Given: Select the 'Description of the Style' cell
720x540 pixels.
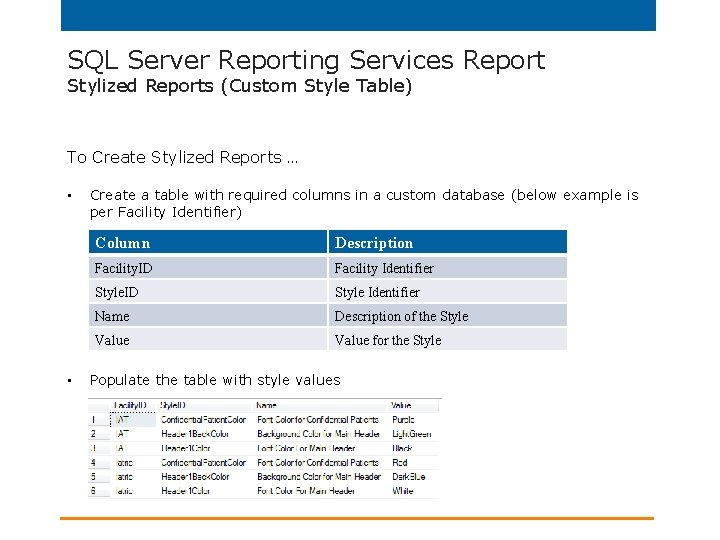Looking at the screenshot, I should click(x=448, y=316).
